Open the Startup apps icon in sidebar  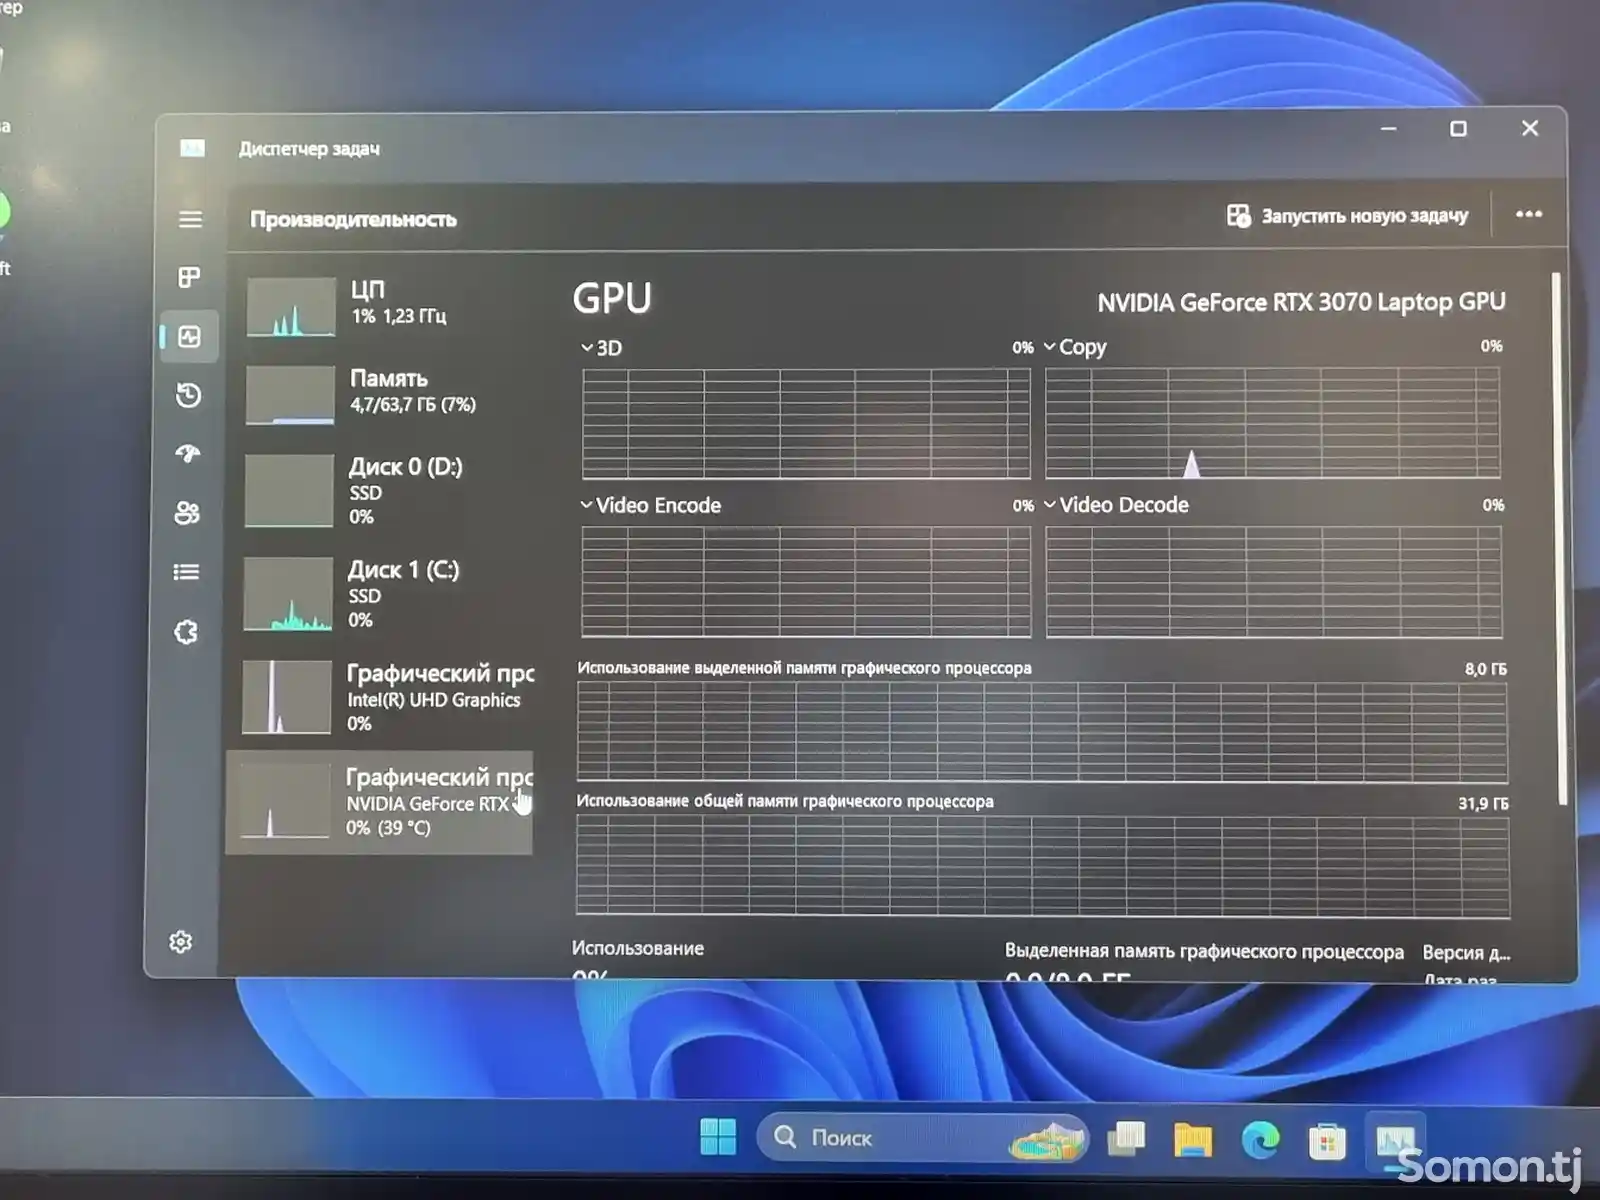(187, 454)
